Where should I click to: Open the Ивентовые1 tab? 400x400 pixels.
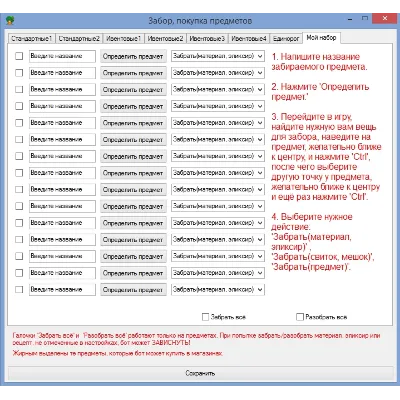(123, 39)
